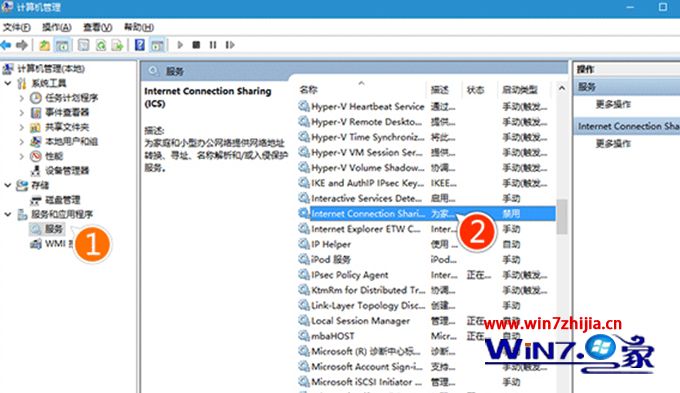Image resolution: width=680 pixels, height=393 pixels.
Task: Select the mbaHOST service row
Action: (426, 336)
